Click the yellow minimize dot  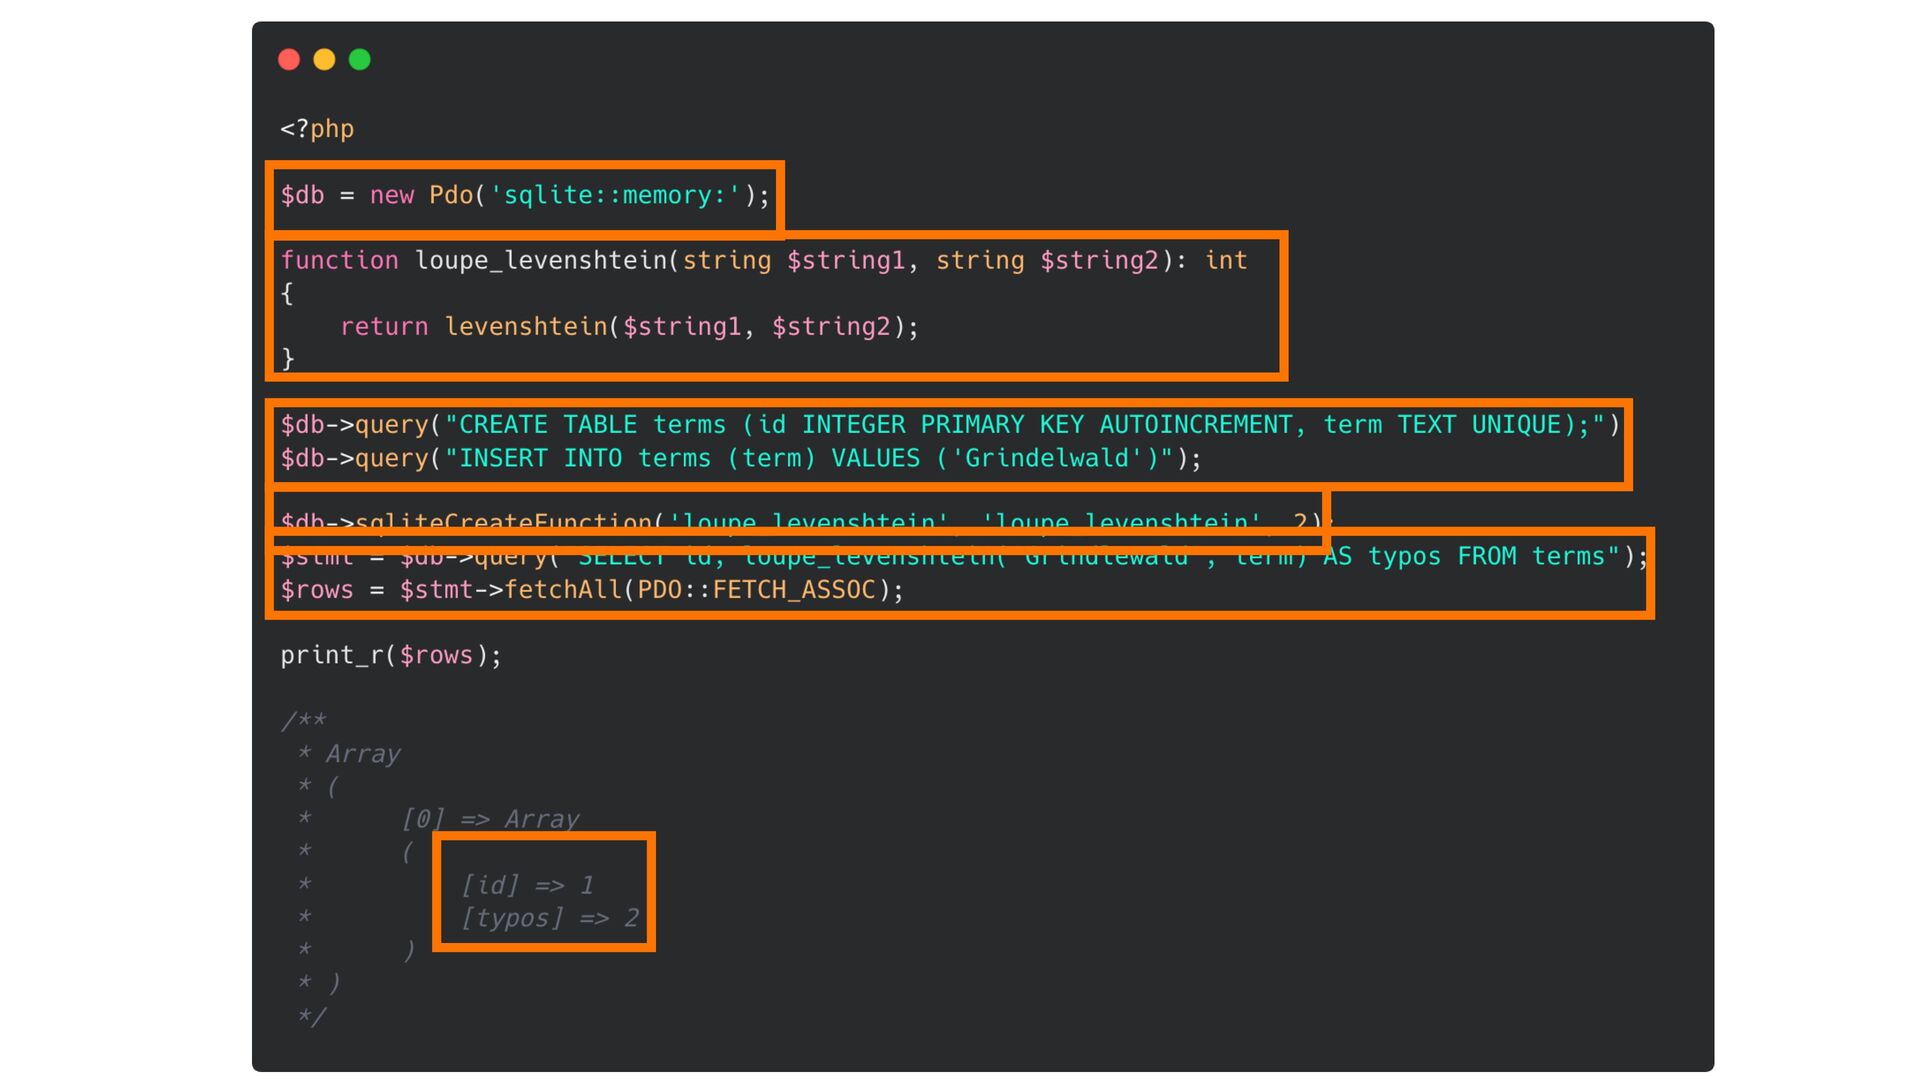point(324,60)
